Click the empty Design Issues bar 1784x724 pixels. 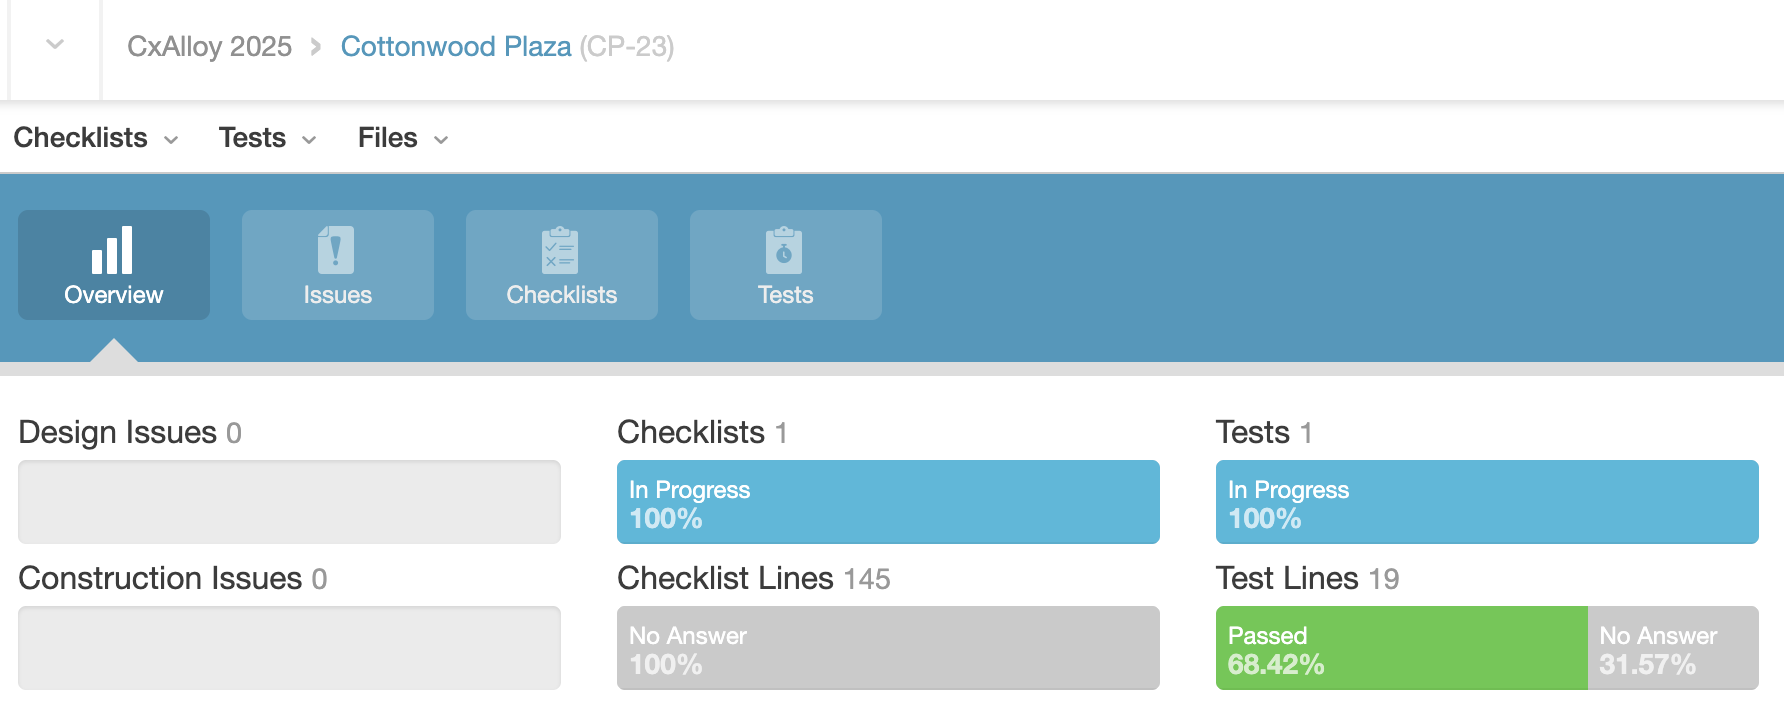pyautogui.click(x=289, y=502)
